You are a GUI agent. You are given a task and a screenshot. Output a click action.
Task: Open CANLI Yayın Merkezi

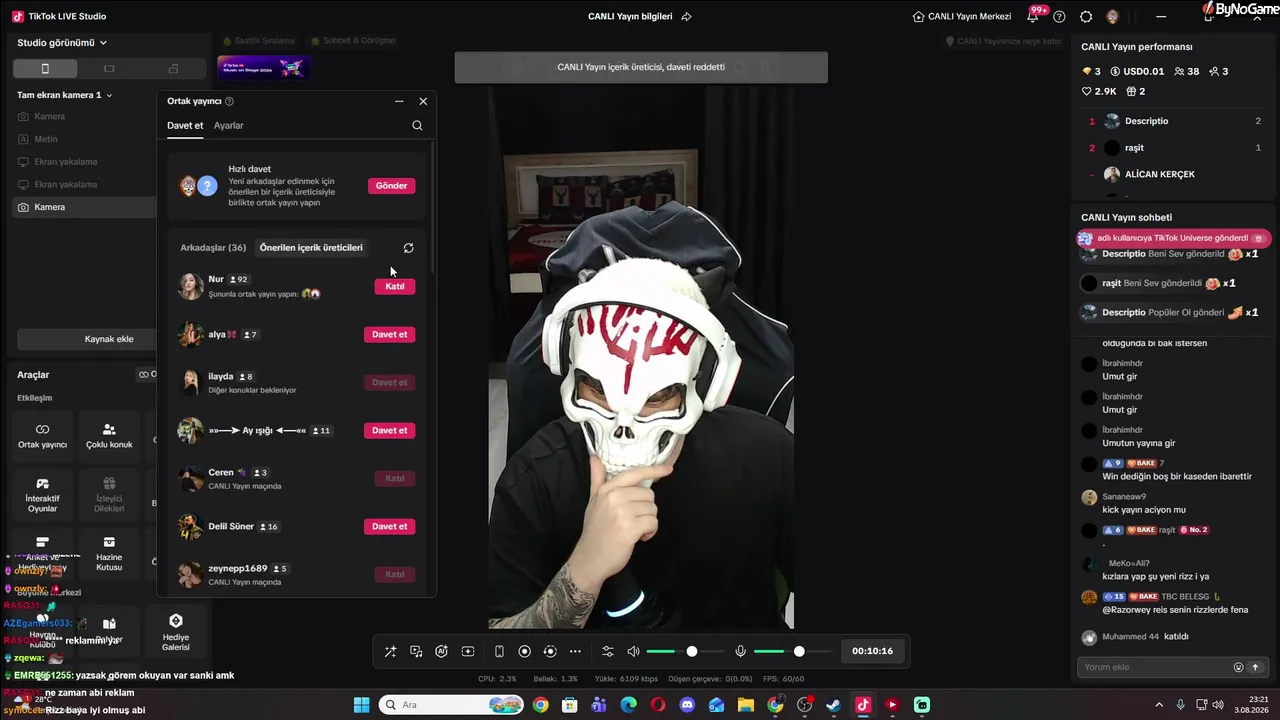[962, 17]
